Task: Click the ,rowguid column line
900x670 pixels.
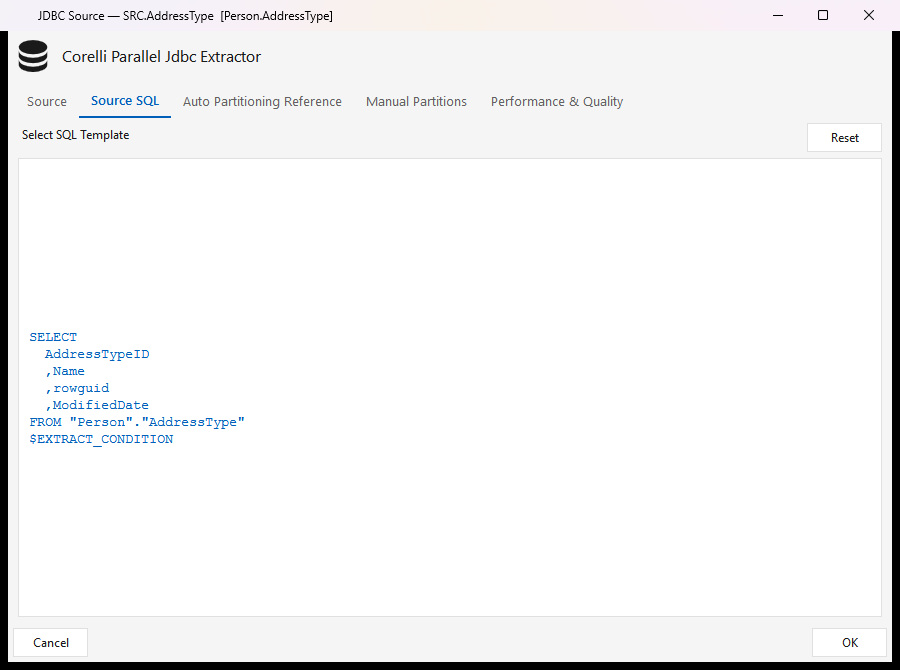Action: pos(77,388)
